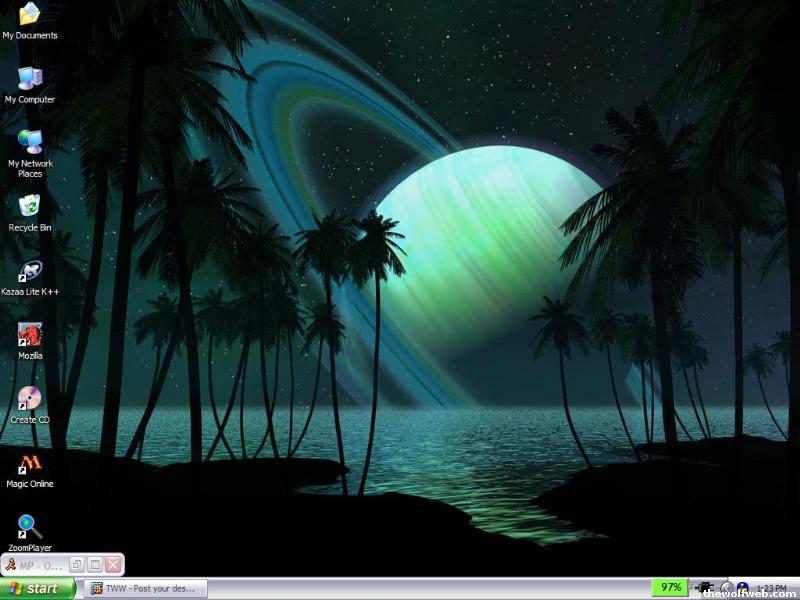Switch to the TWW - Post your desktop taskbar window
Screen dimensions: 800x600
145,588
